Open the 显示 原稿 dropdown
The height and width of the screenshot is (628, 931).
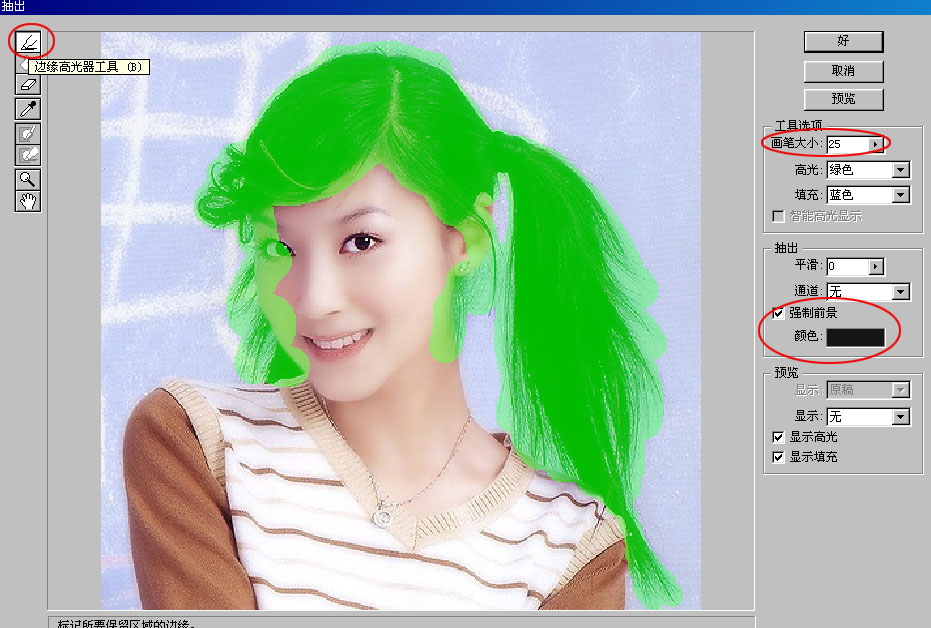pos(868,390)
